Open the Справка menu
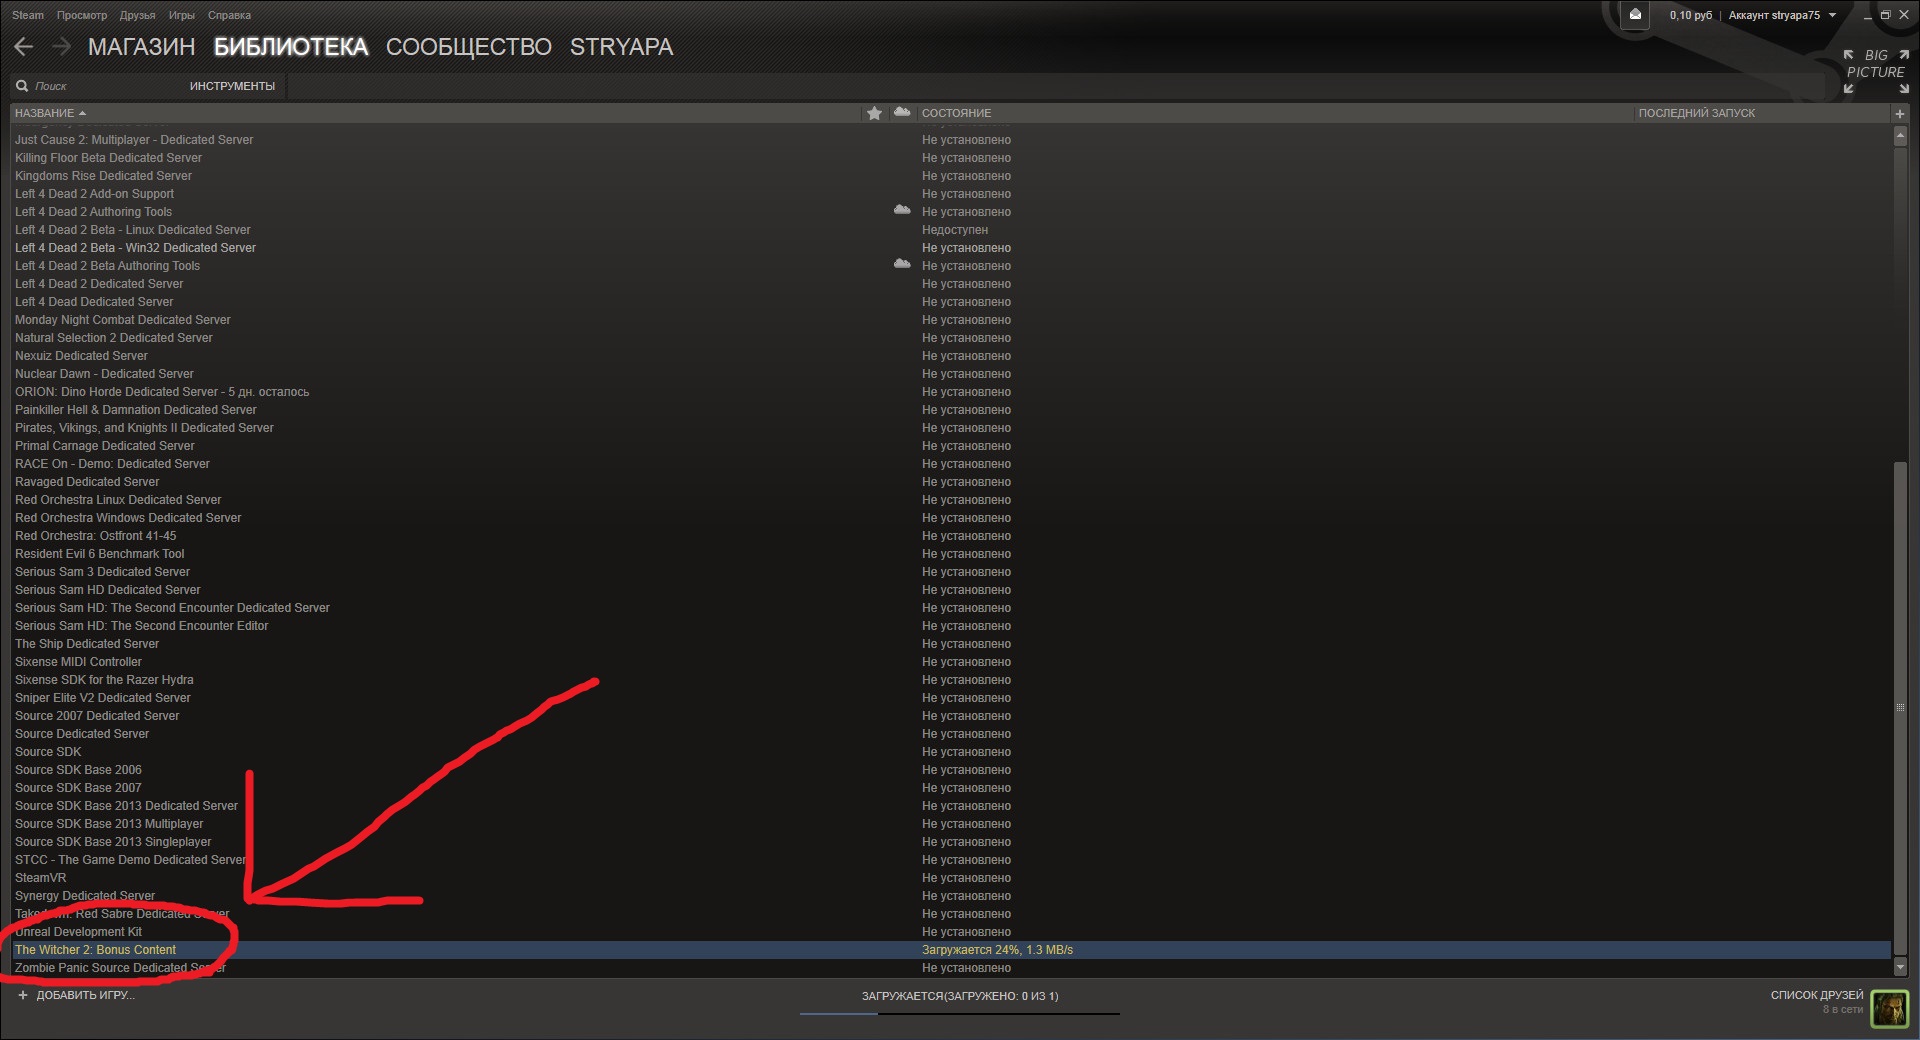This screenshot has width=1920, height=1040. (230, 15)
